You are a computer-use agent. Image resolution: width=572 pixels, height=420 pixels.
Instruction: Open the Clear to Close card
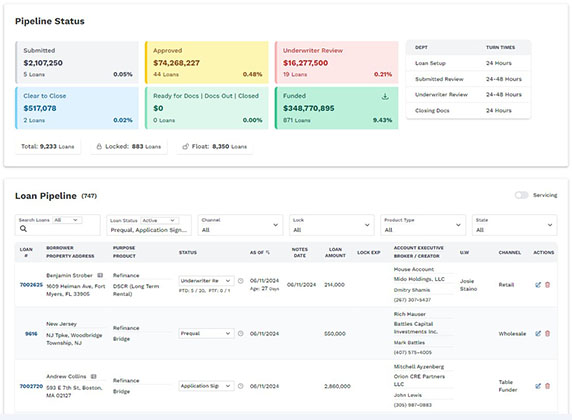tap(77, 108)
